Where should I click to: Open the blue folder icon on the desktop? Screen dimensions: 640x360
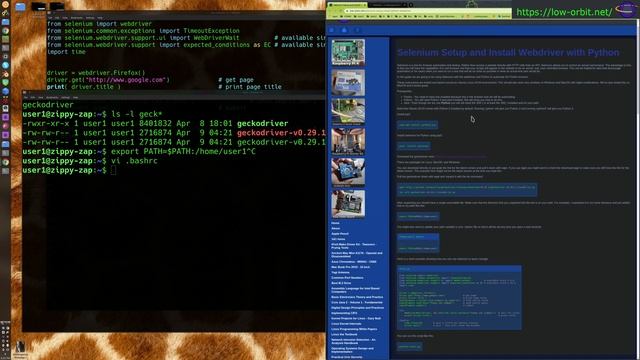coord(20,7)
